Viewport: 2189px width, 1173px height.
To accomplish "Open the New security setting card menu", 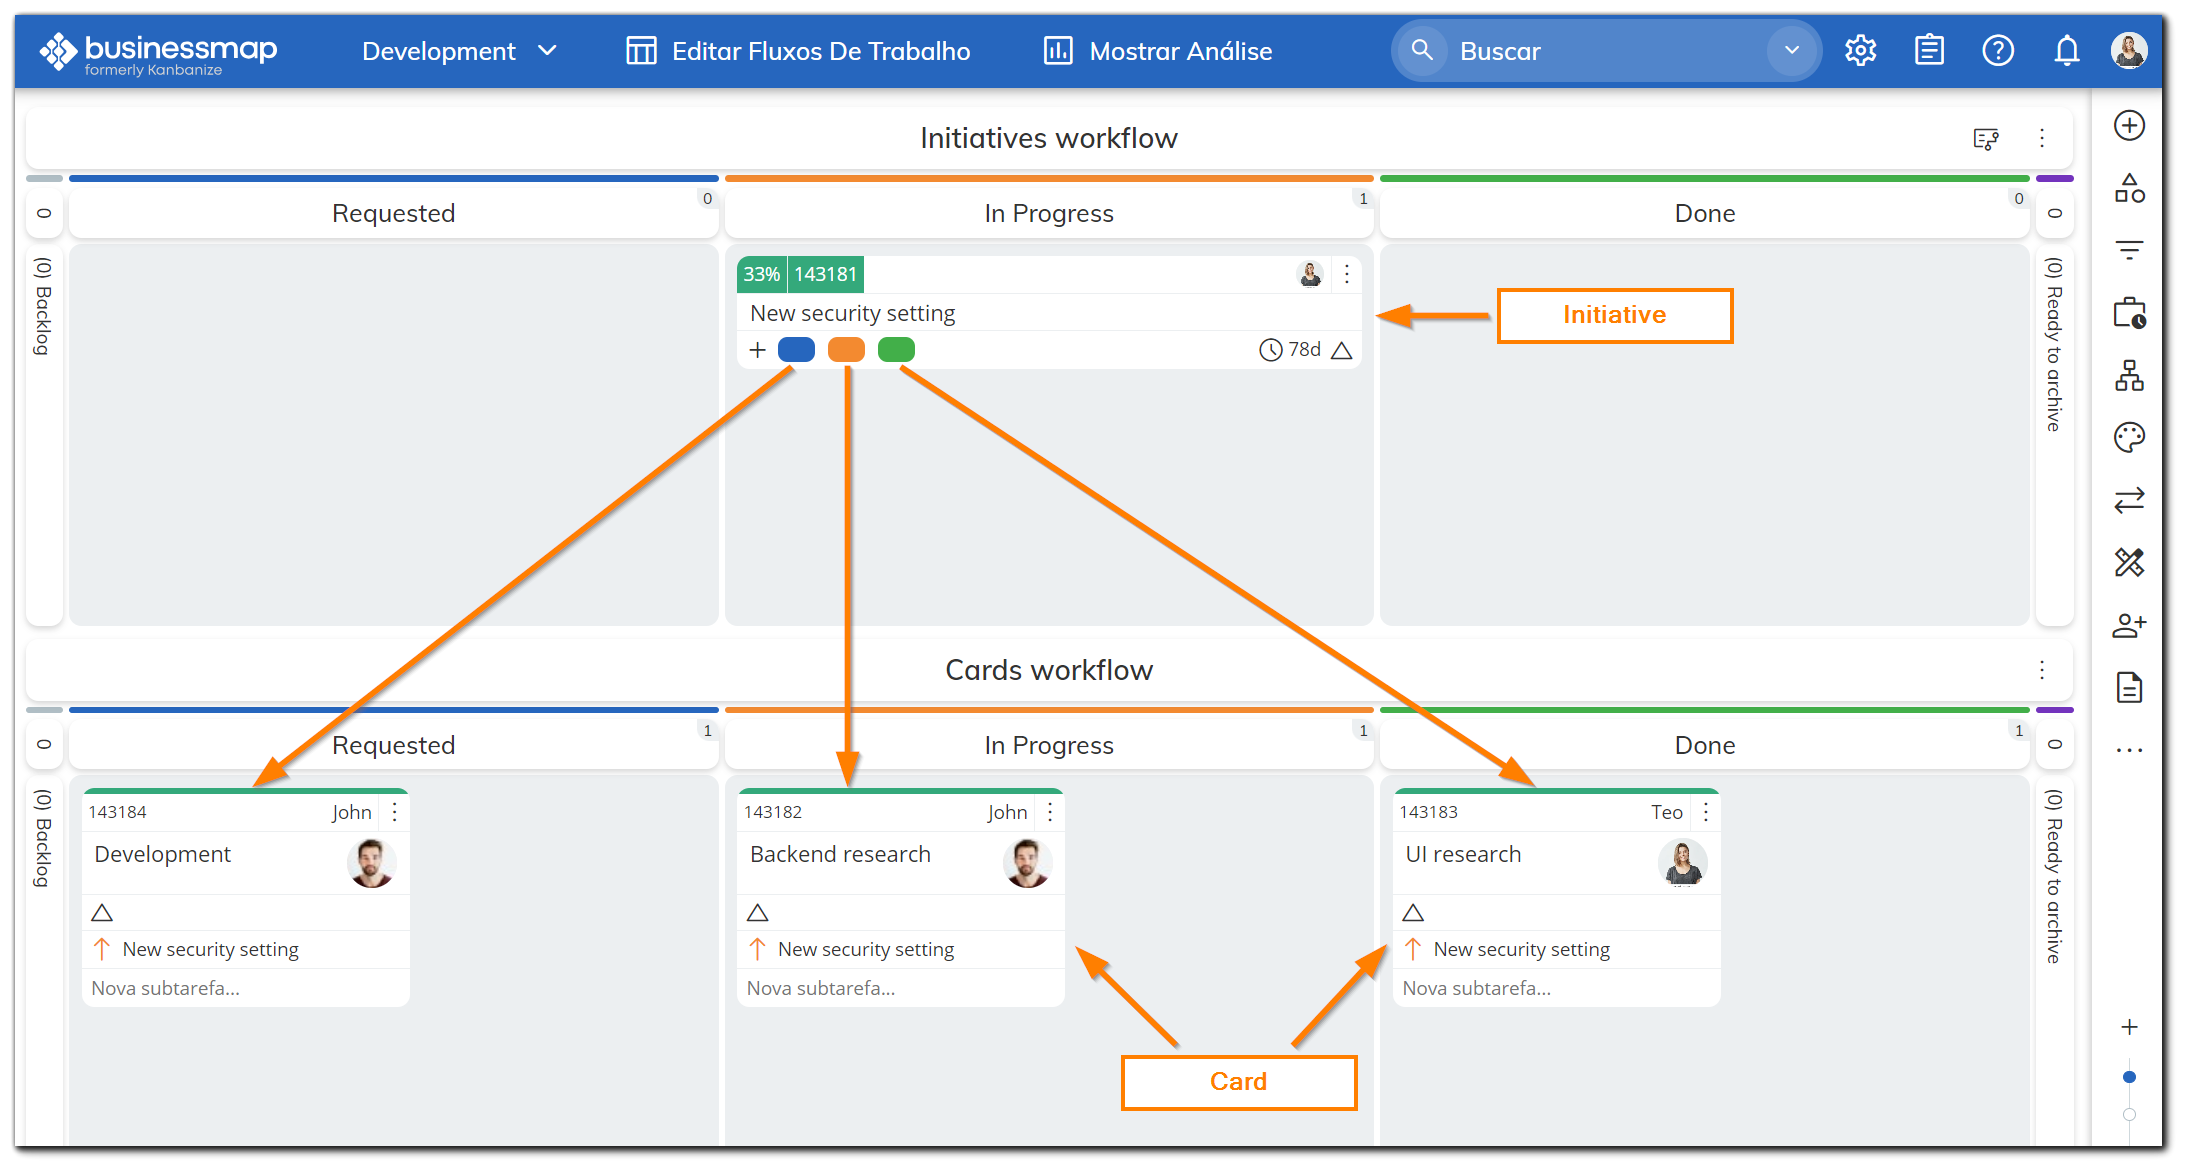I will click(x=1346, y=273).
